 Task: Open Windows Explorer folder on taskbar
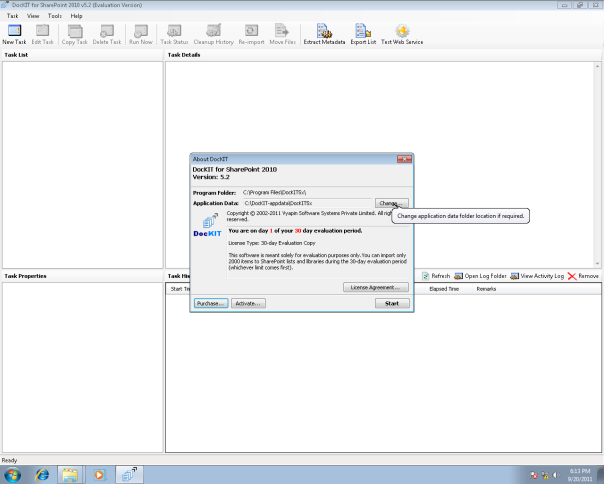click(70, 474)
